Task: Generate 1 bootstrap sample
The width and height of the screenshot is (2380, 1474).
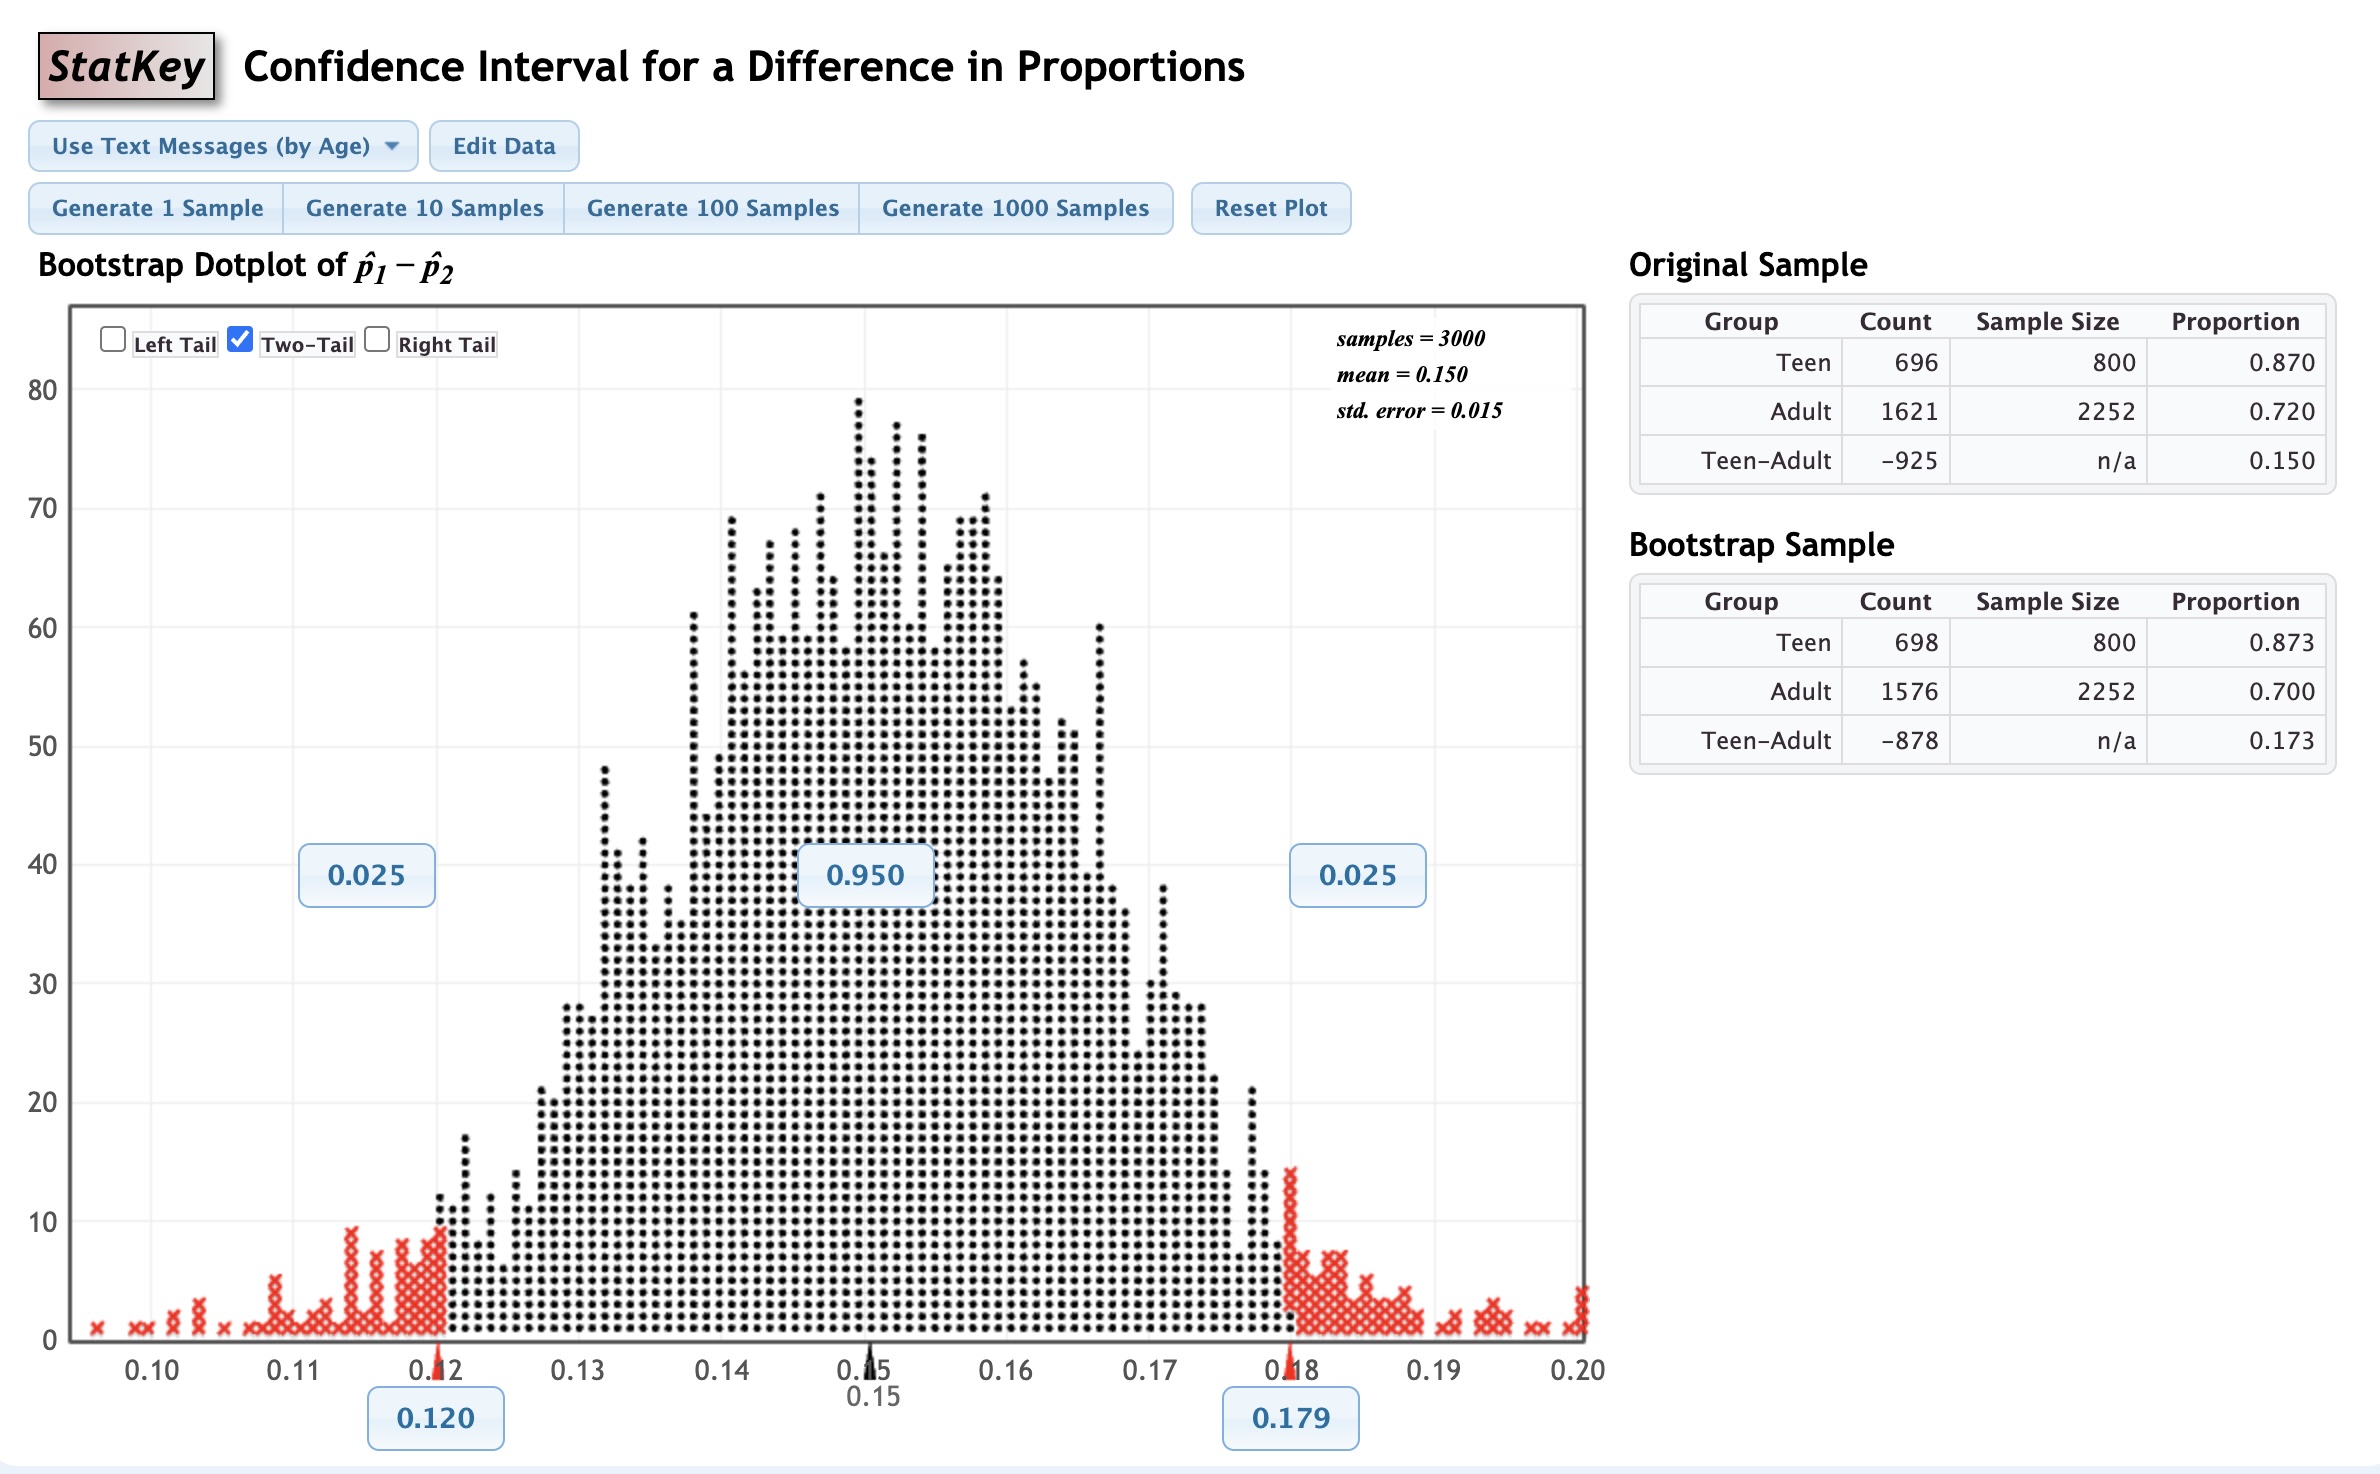Action: coord(157,208)
